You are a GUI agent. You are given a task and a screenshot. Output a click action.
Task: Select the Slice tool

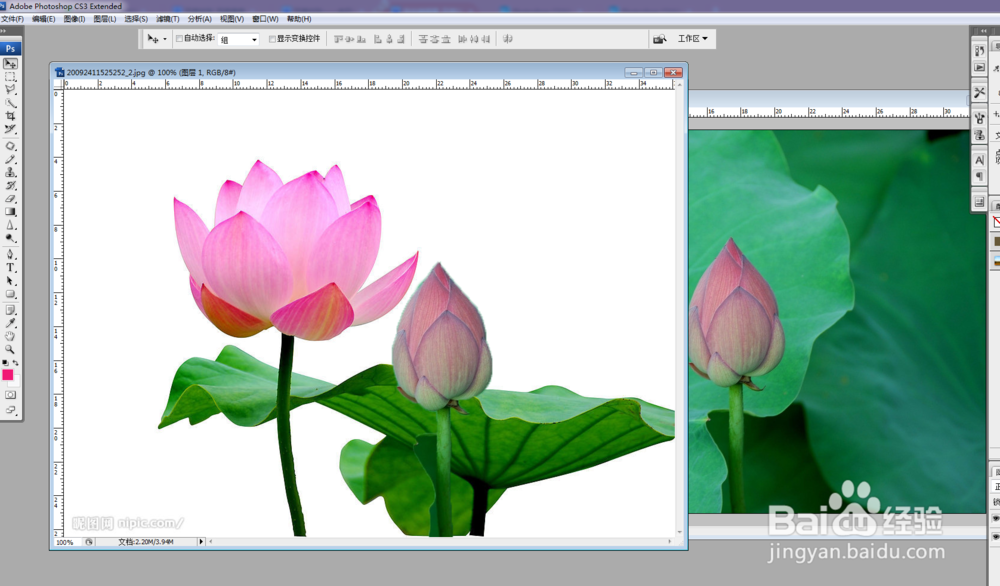coord(10,129)
